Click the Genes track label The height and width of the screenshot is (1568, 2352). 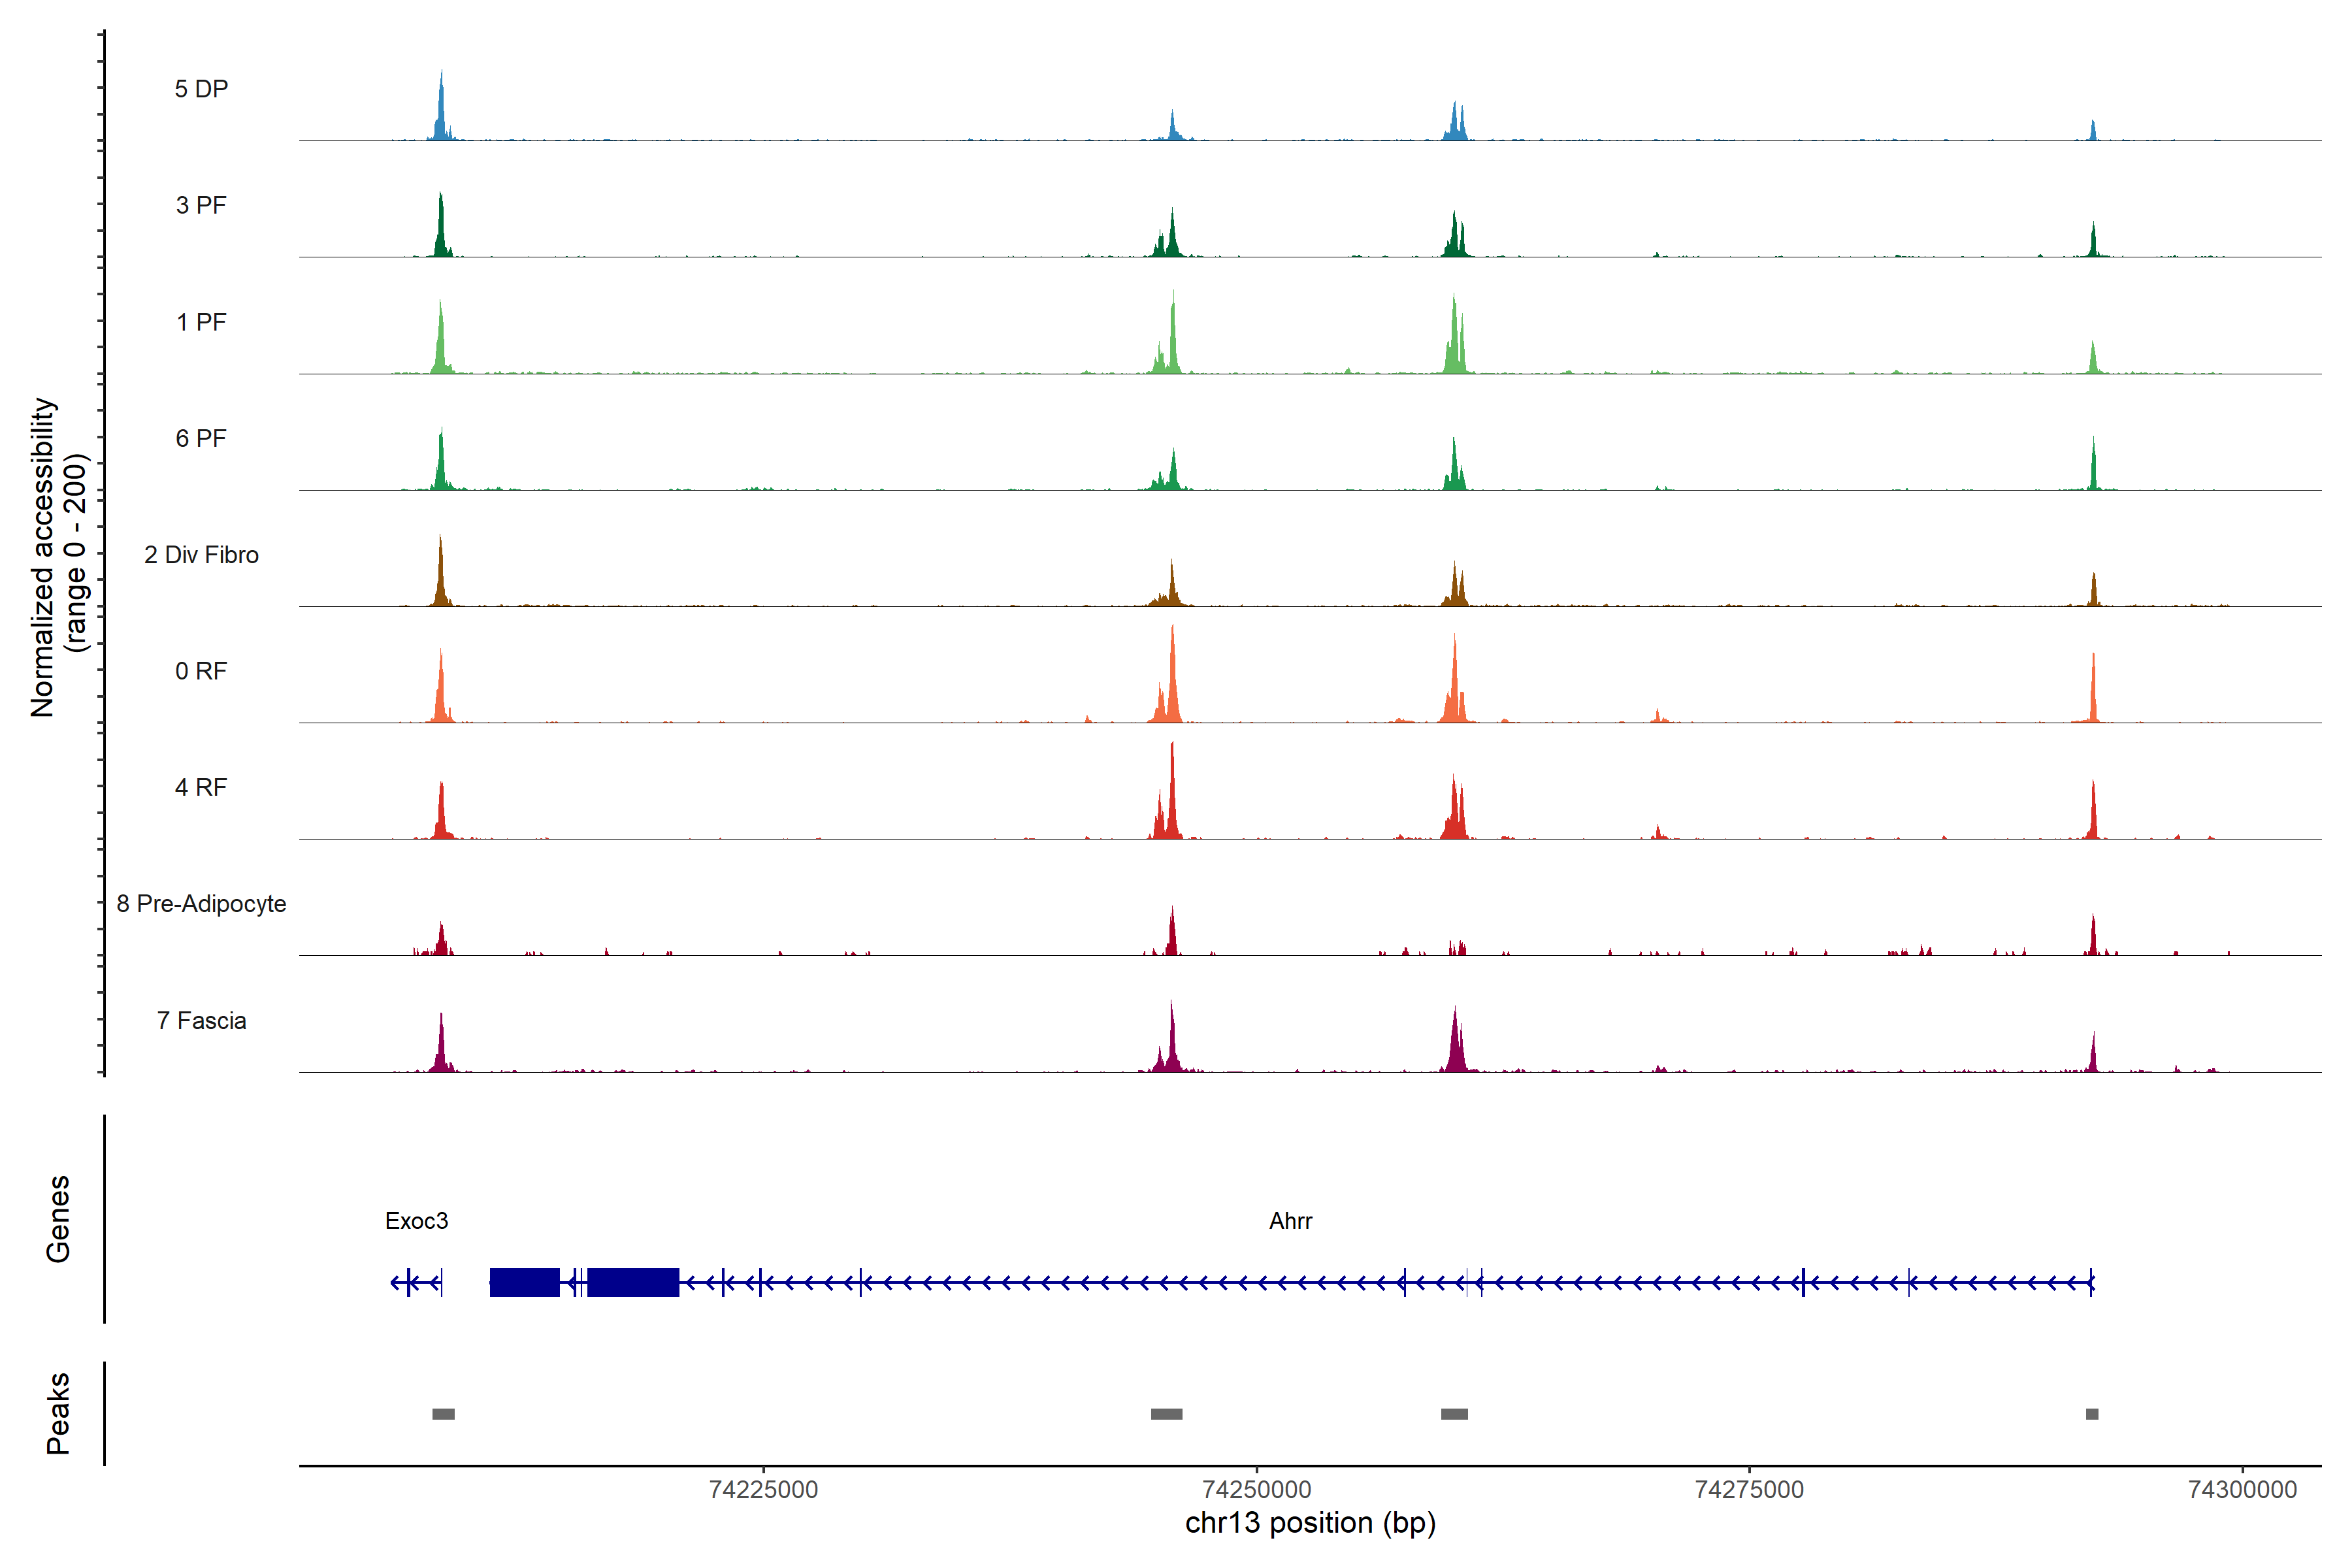pyautogui.click(x=58, y=1219)
